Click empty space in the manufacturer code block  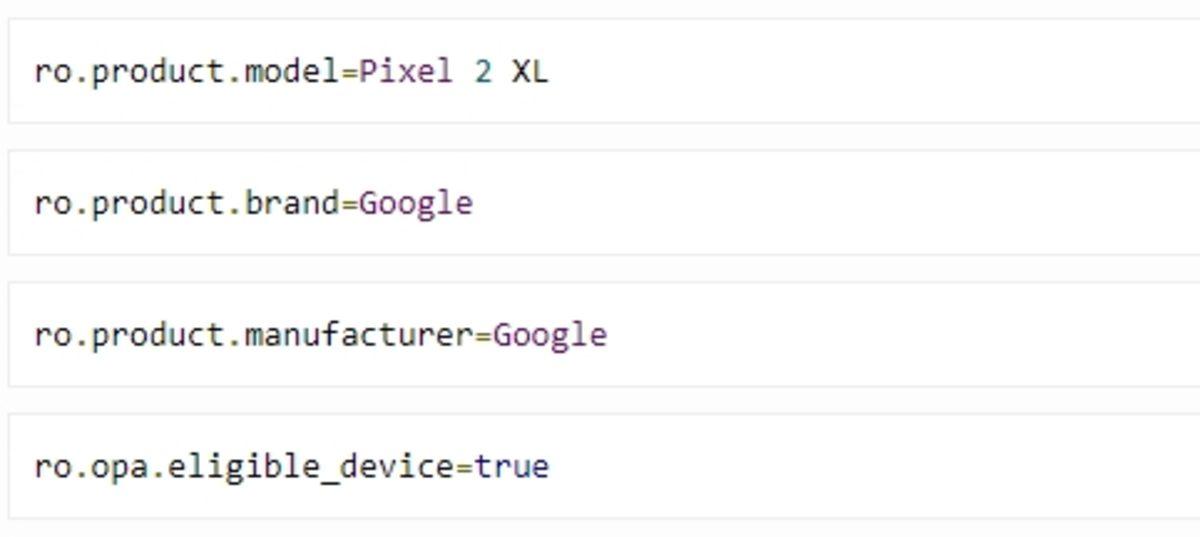coord(850,334)
